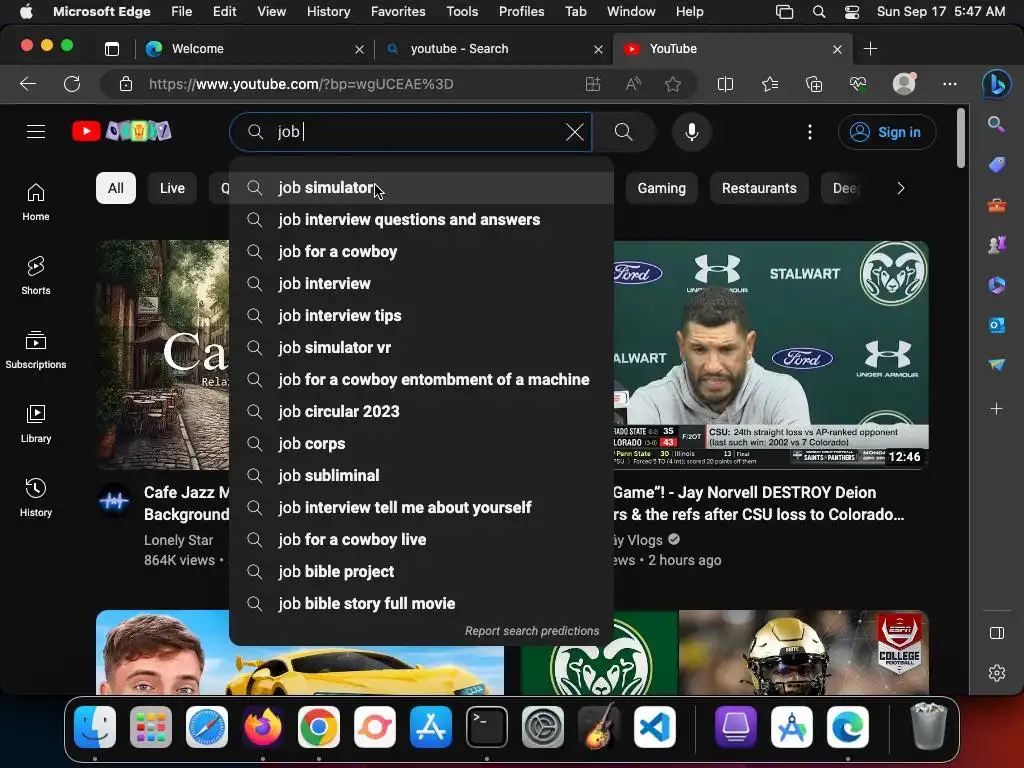Open Bing Copilot sidebar button
Viewport: 1024px width, 768px height.
click(x=997, y=84)
